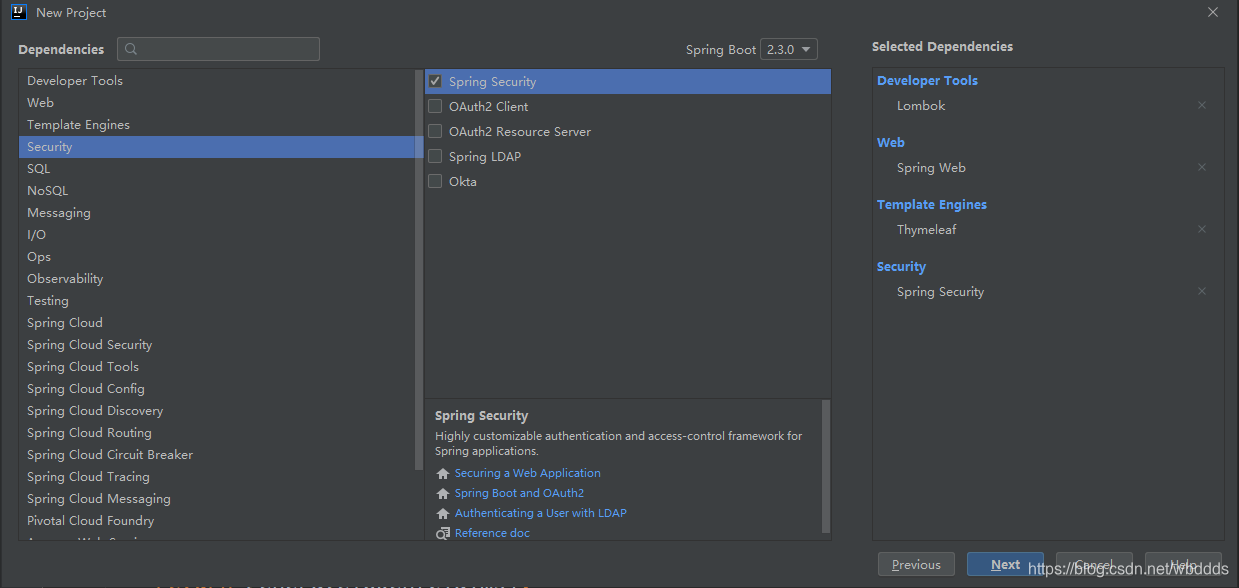This screenshot has height=588, width=1239.
Task: Select the Spring Cloud Config category
Action: [85, 388]
